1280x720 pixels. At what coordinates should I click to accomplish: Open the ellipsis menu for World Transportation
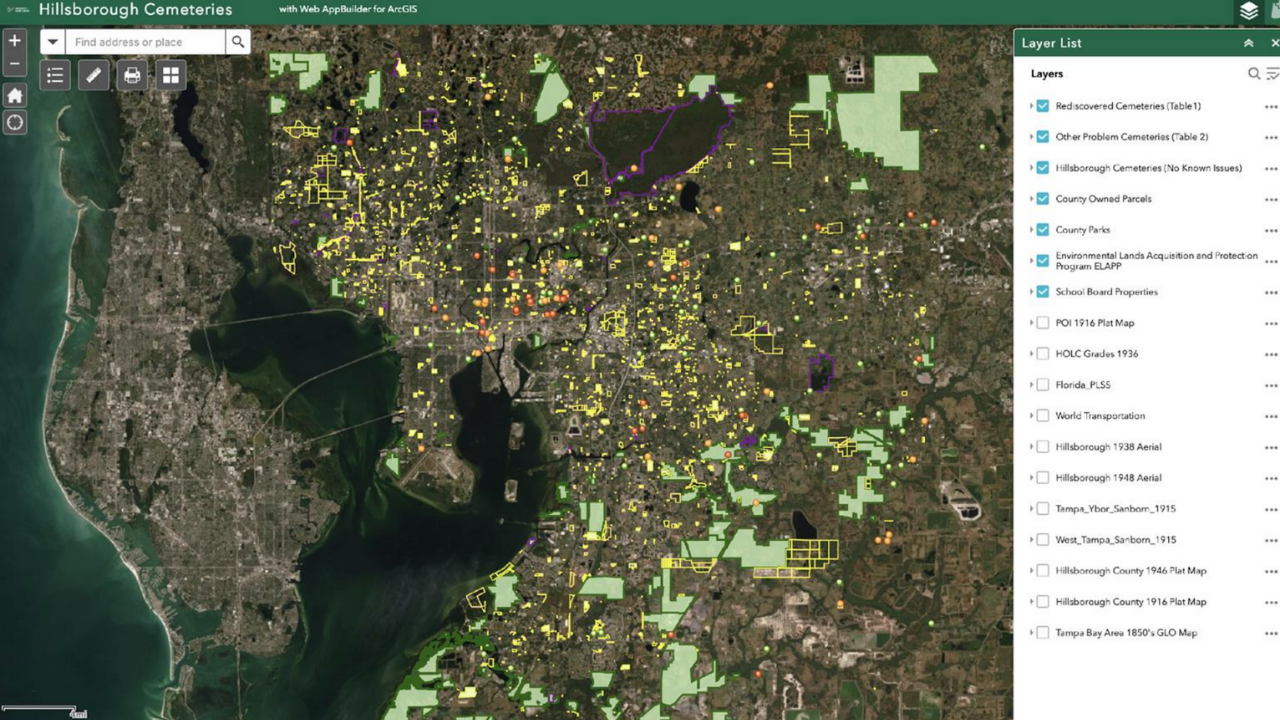pyautogui.click(x=1271, y=415)
